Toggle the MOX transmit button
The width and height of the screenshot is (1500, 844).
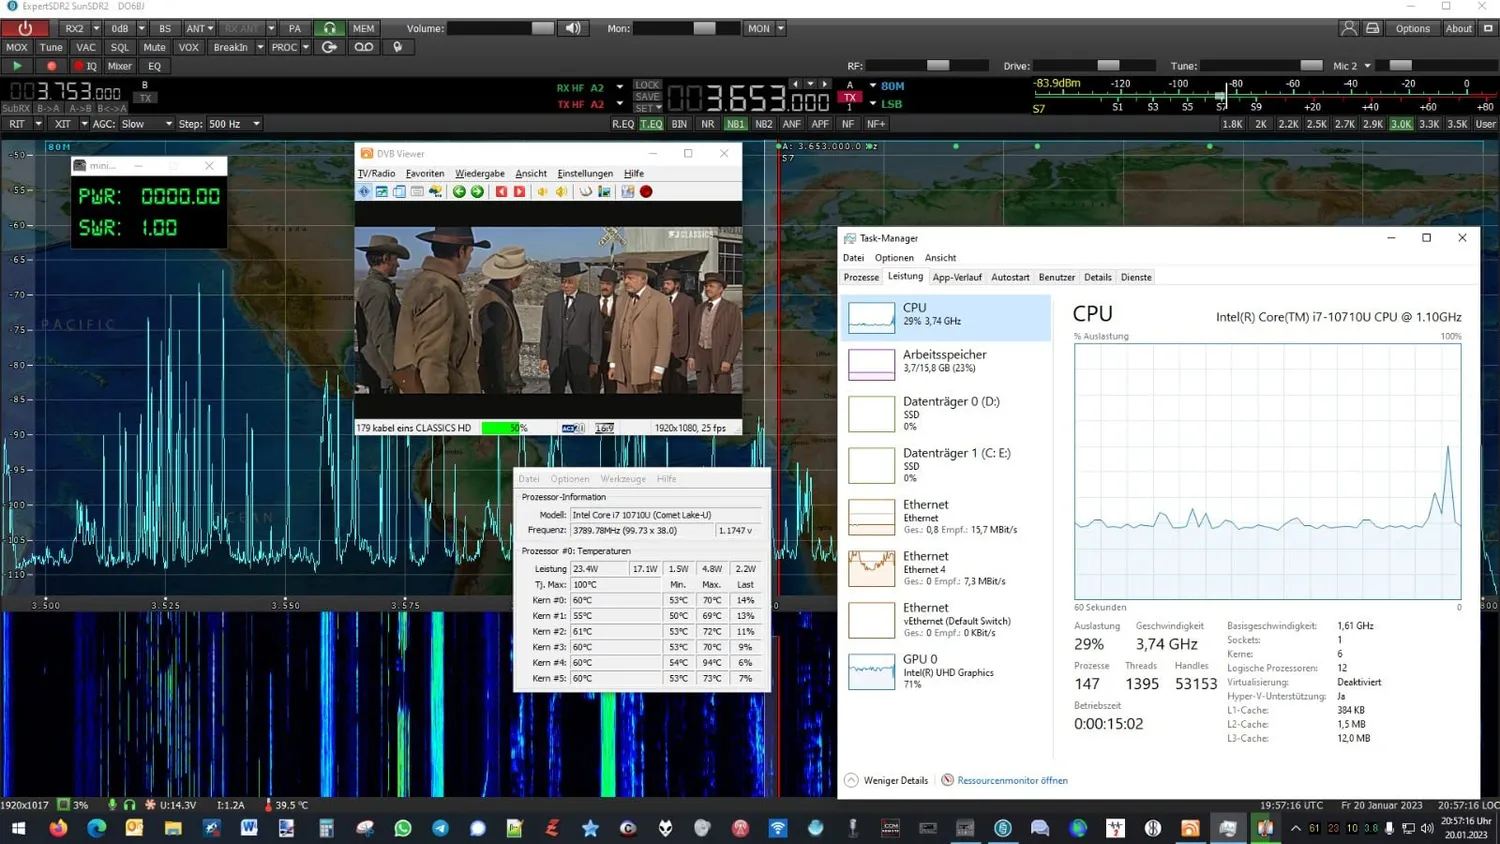click(x=17, y=47)
